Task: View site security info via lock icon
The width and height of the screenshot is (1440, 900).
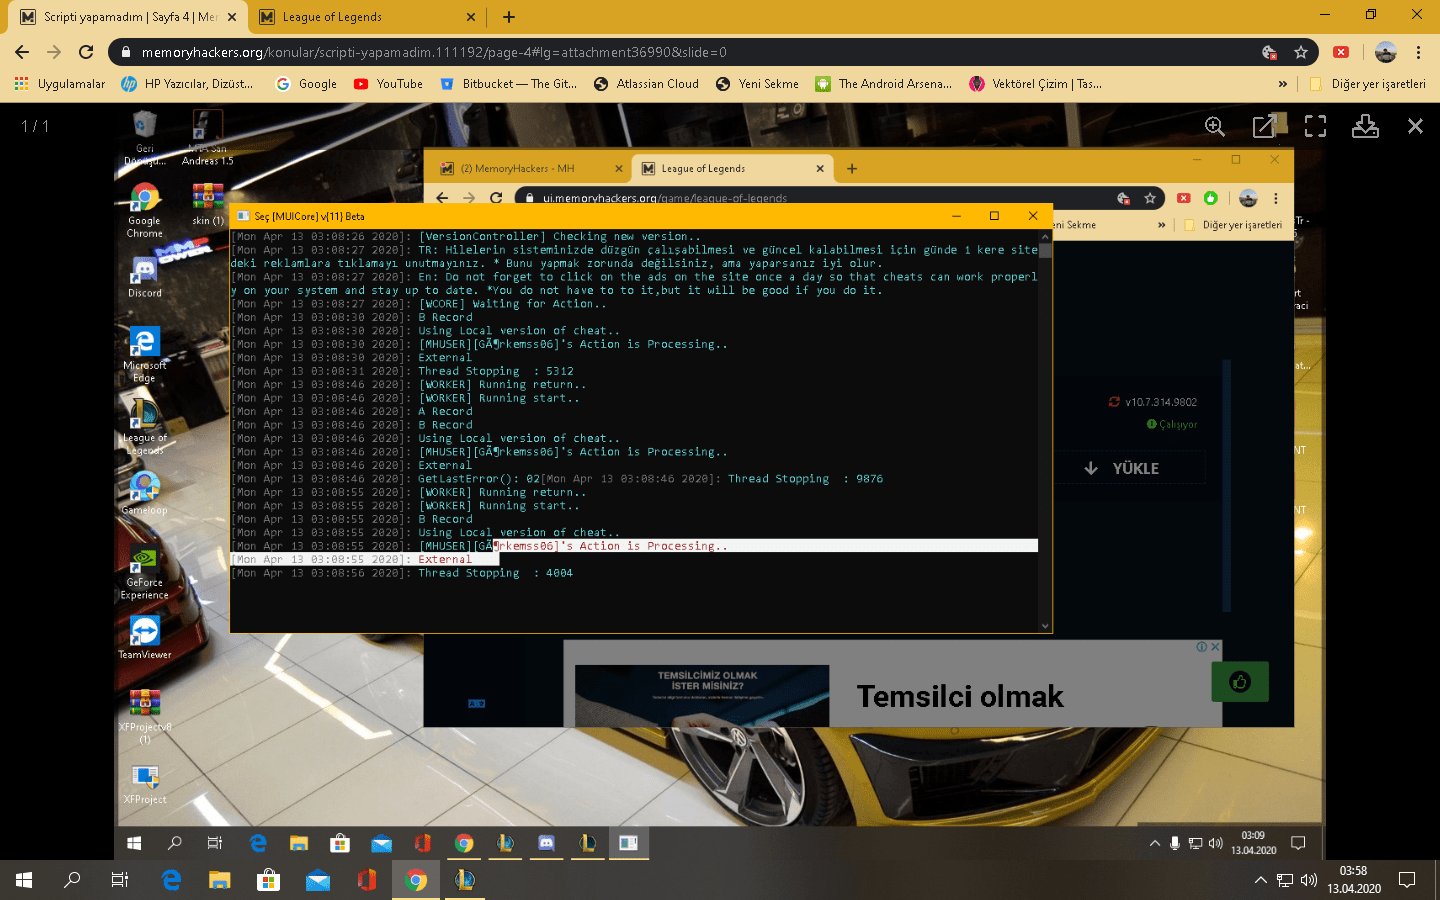Action: [125, 52]
